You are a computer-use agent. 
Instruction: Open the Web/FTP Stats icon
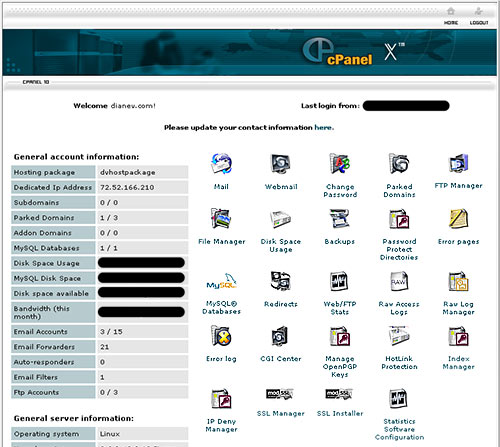[340, 281]
